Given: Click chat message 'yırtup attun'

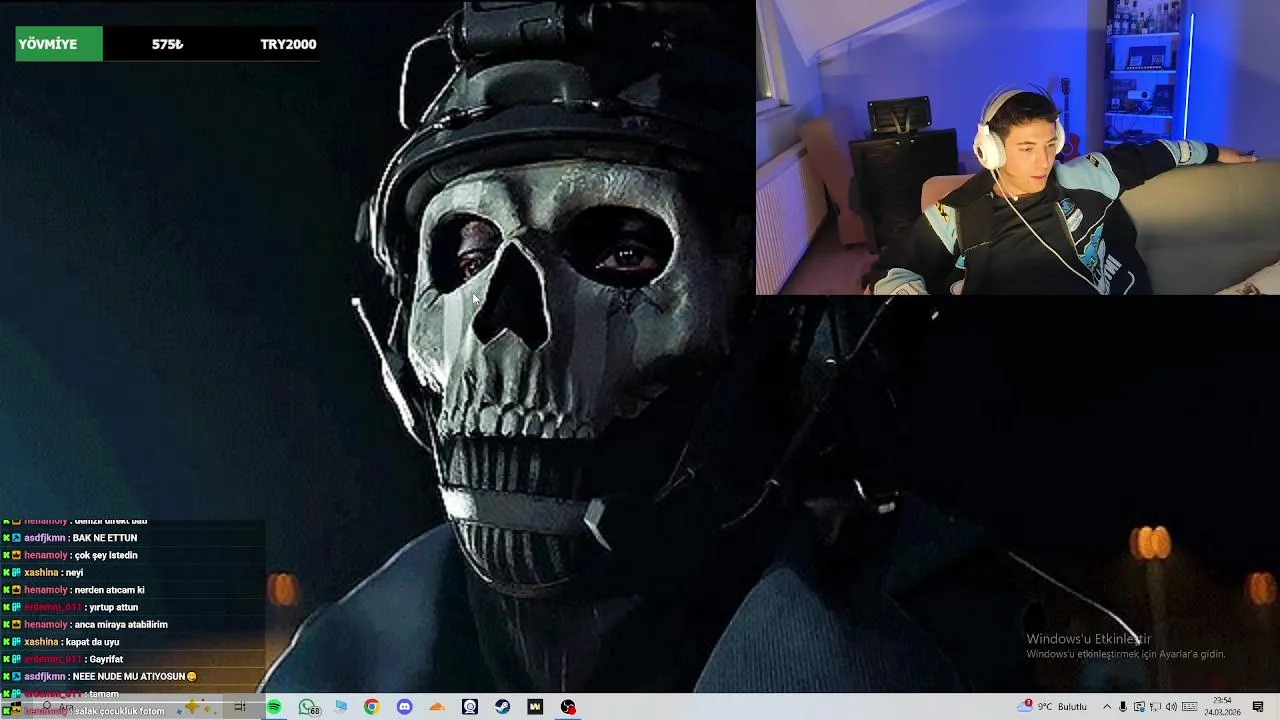Looking at the screenshot, I should (112, 607).
